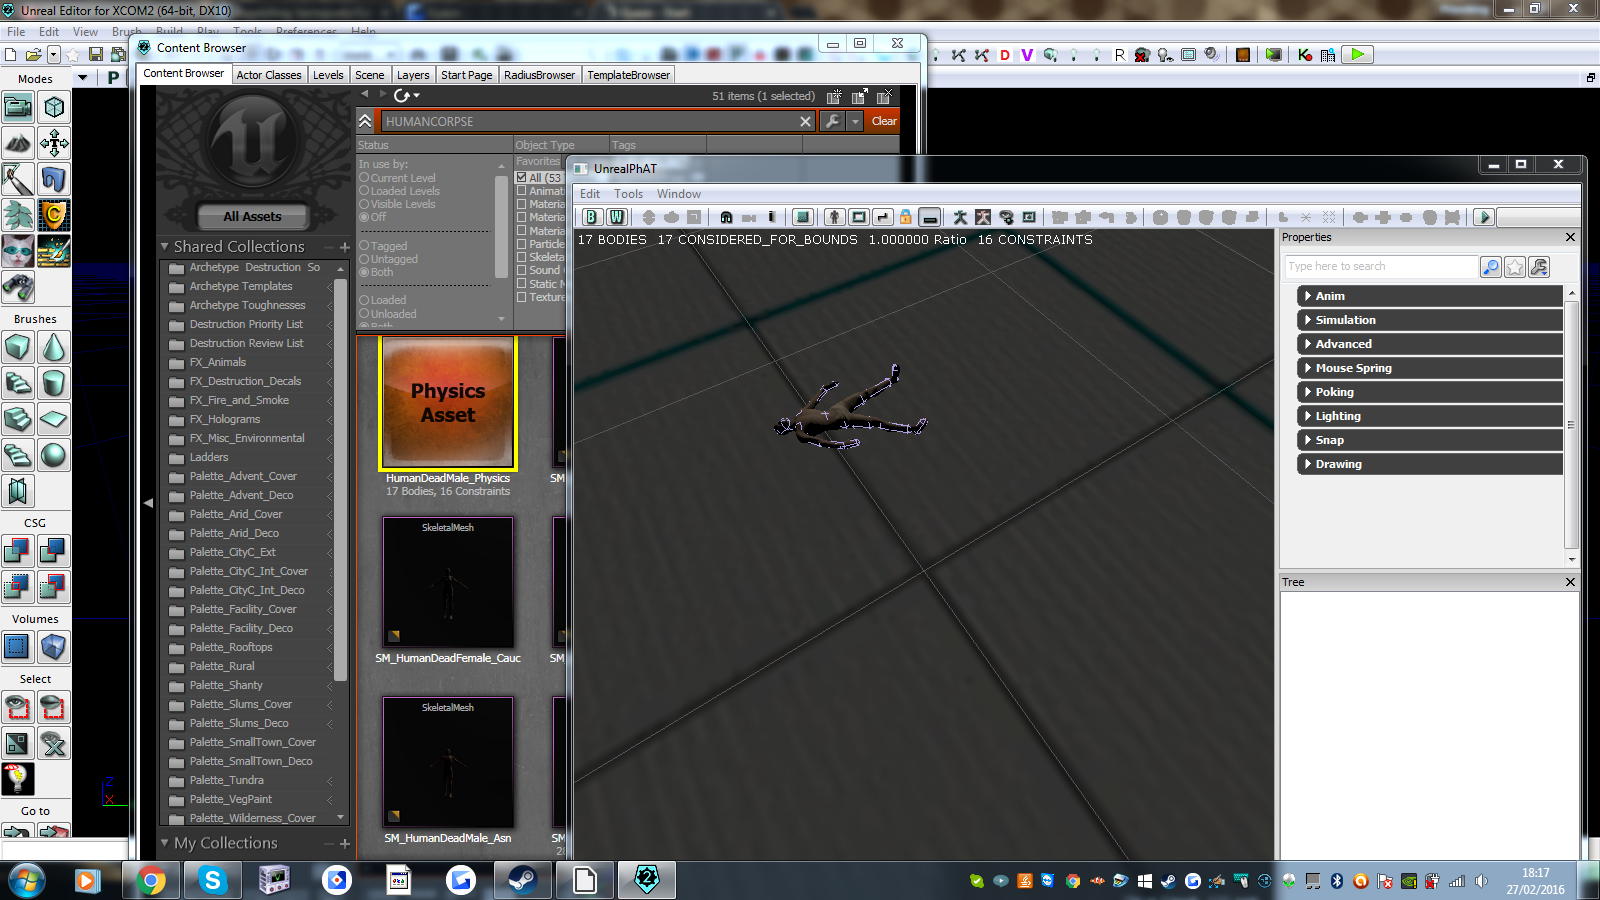Add a Cube brush
This screenshot has height=900, width=1600.
(x=18, y=347)
